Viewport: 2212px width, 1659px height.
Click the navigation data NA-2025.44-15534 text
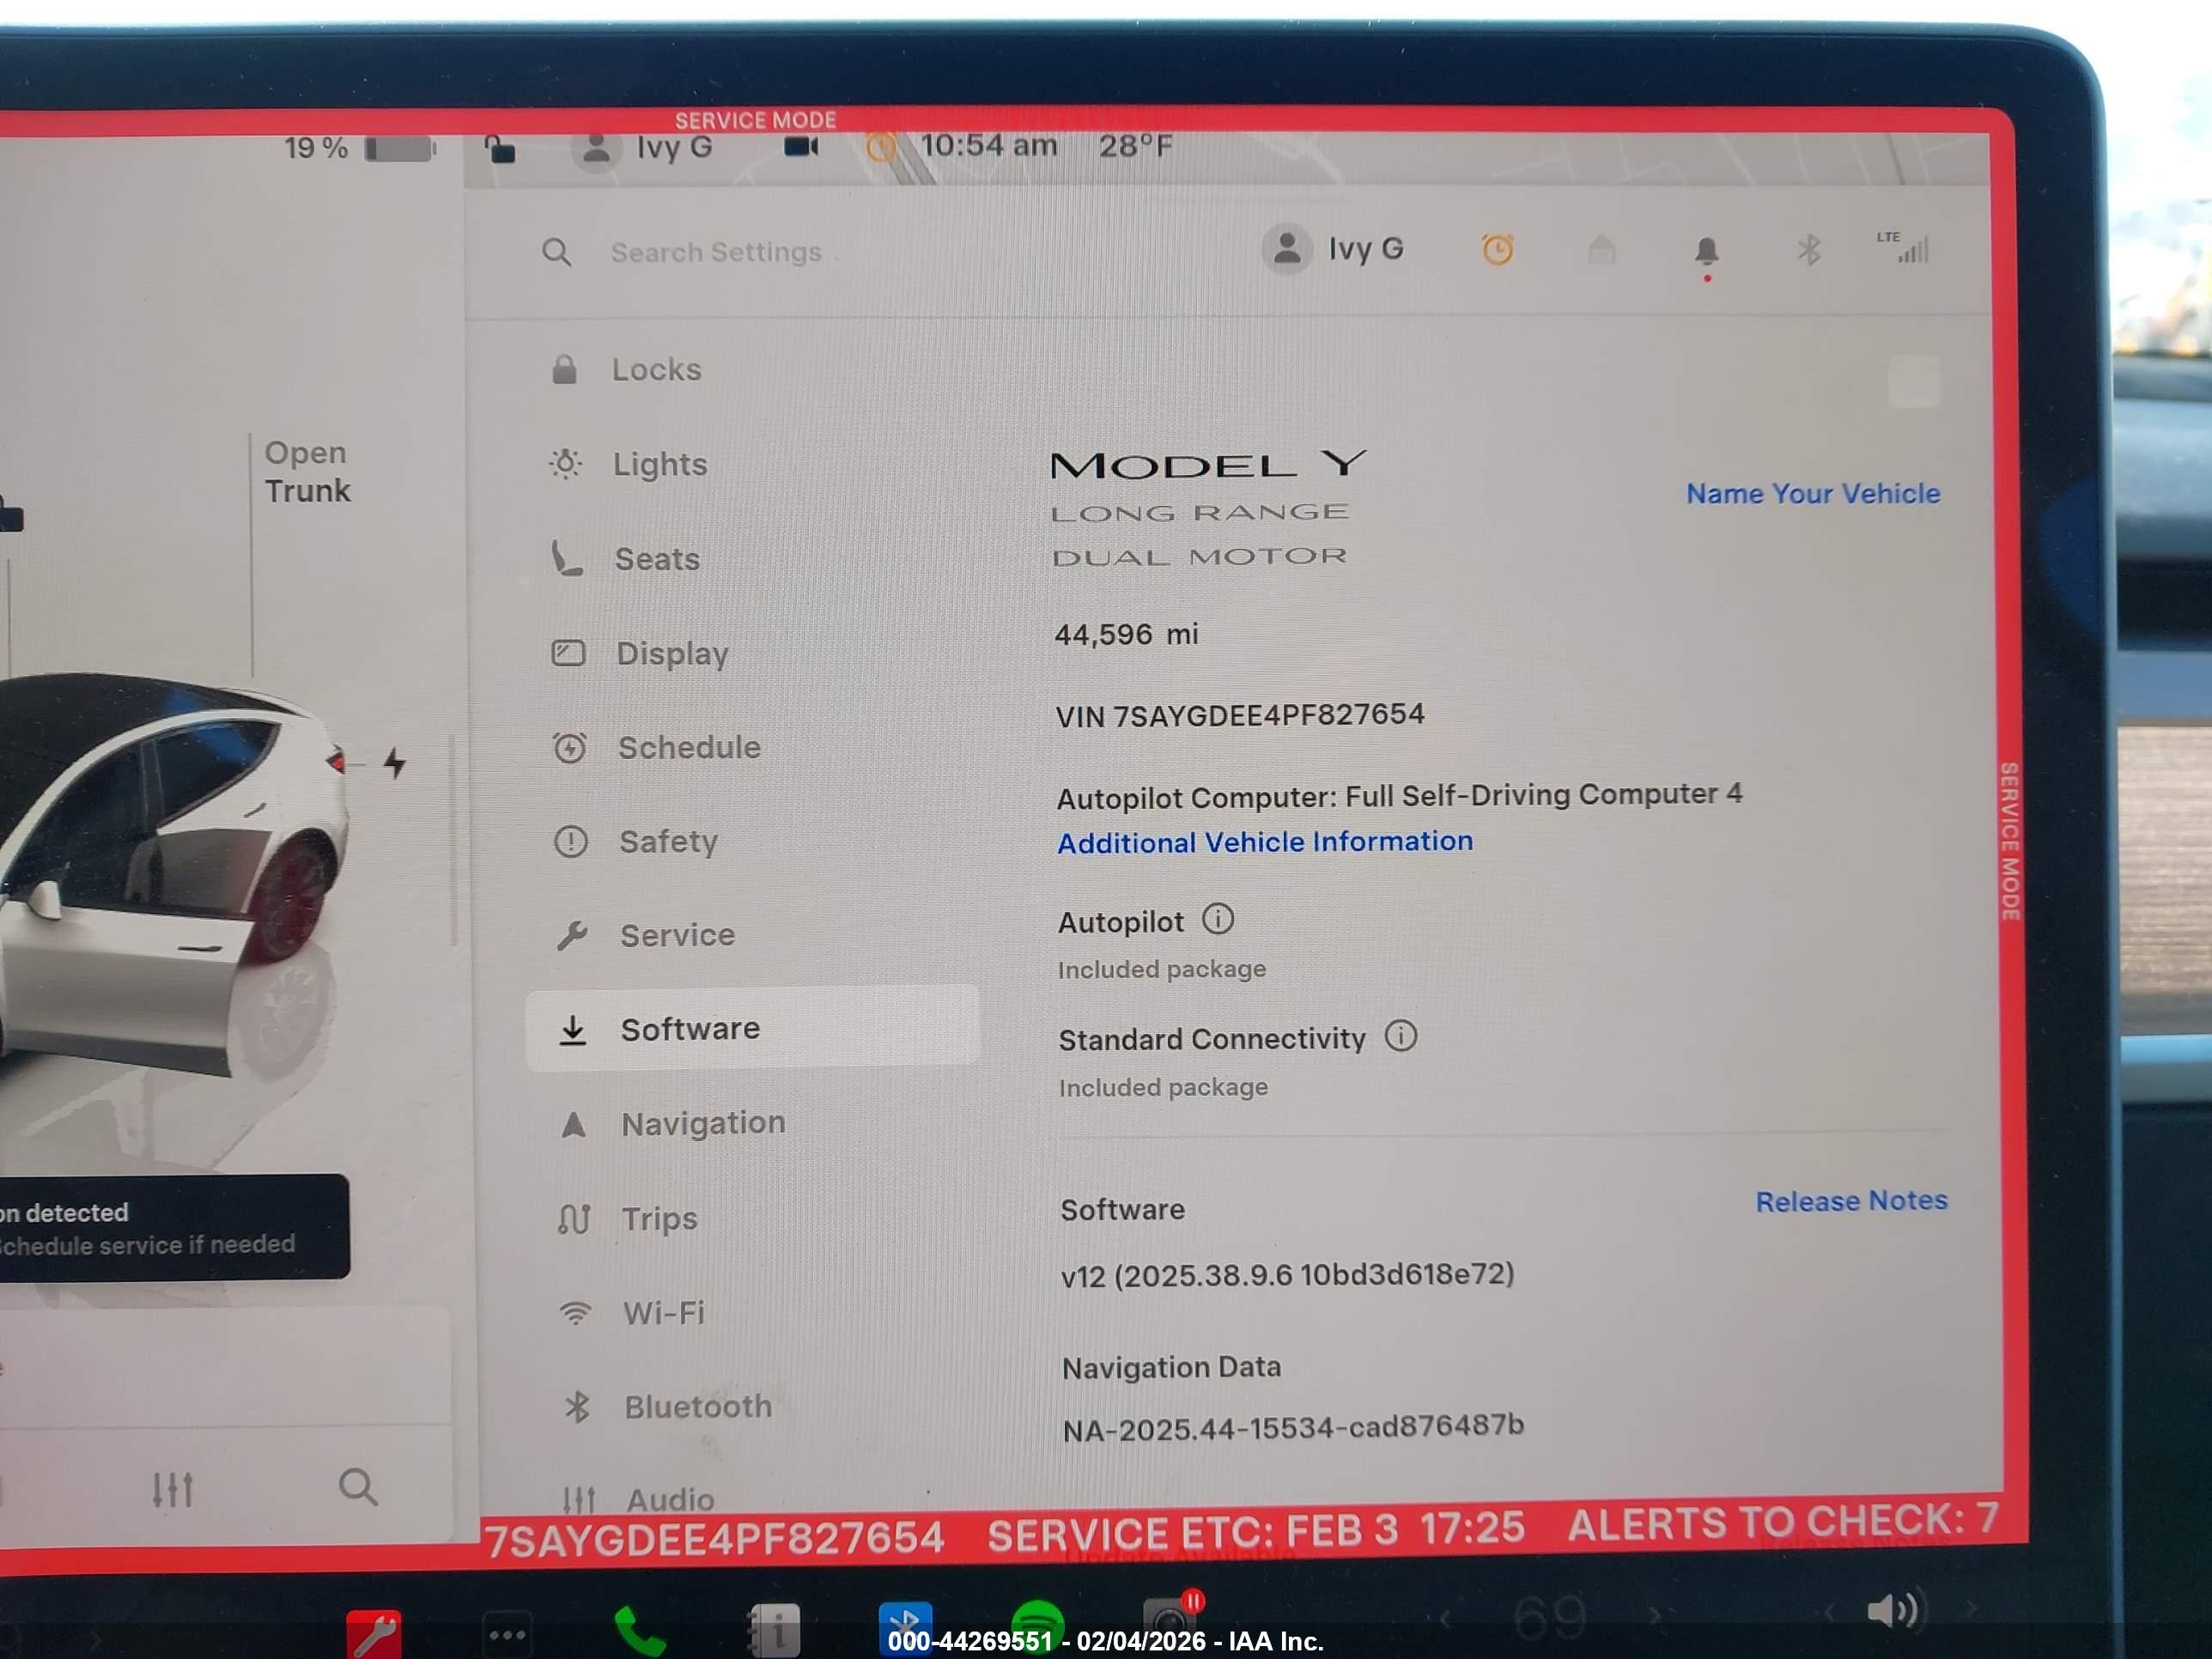pyautogui.click(x=1293, y=1428)
